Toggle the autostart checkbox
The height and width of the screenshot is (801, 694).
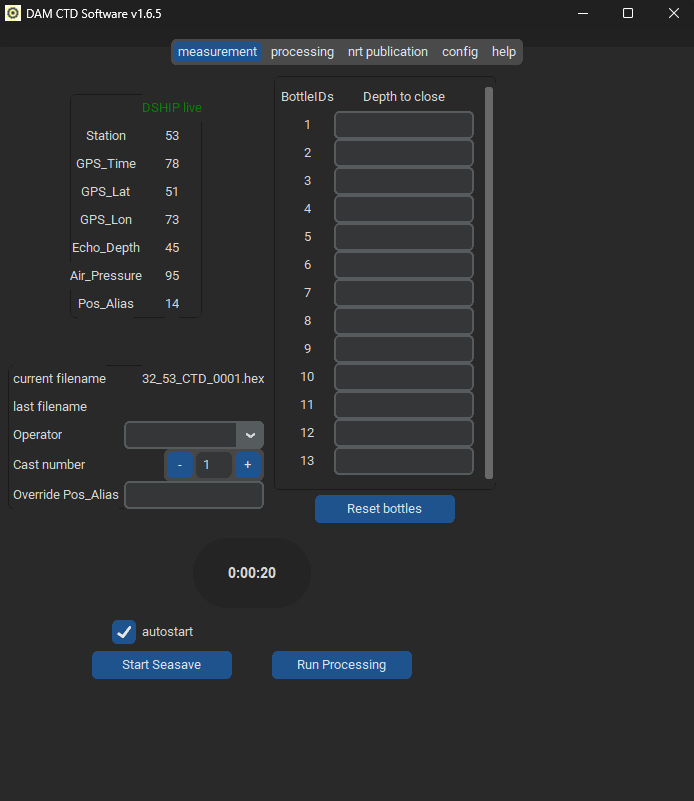point(124,632)
